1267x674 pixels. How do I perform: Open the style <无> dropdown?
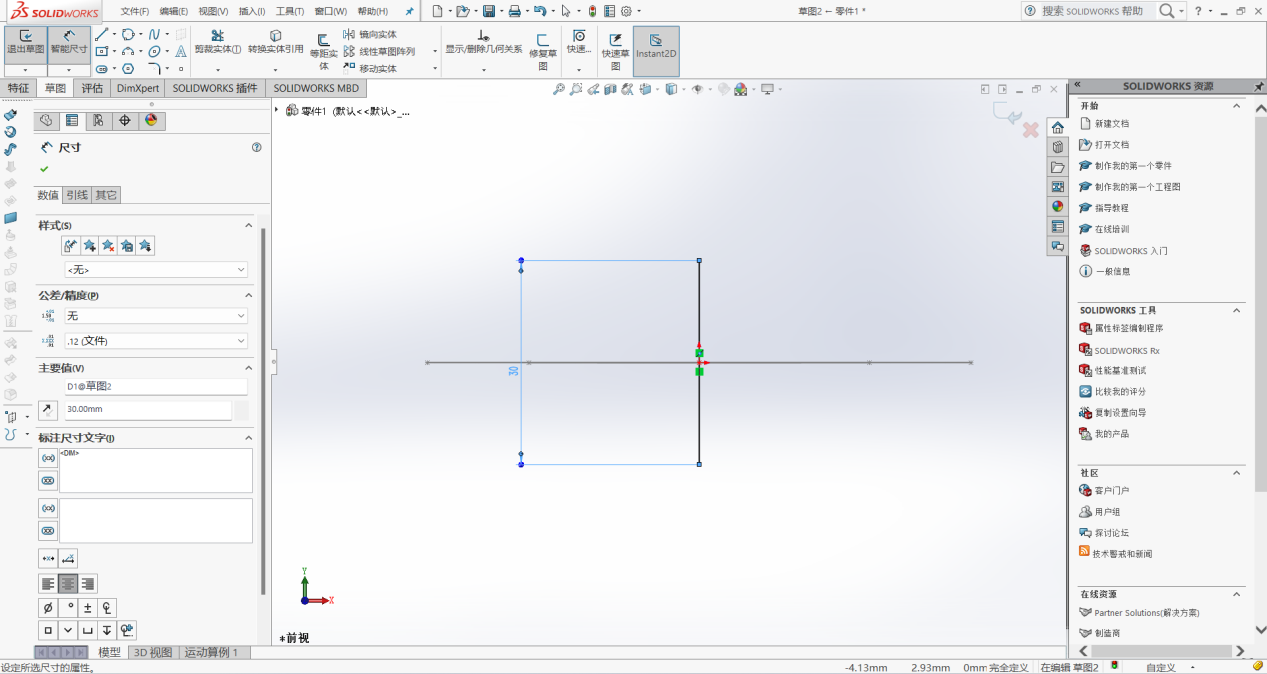[156, 270]
